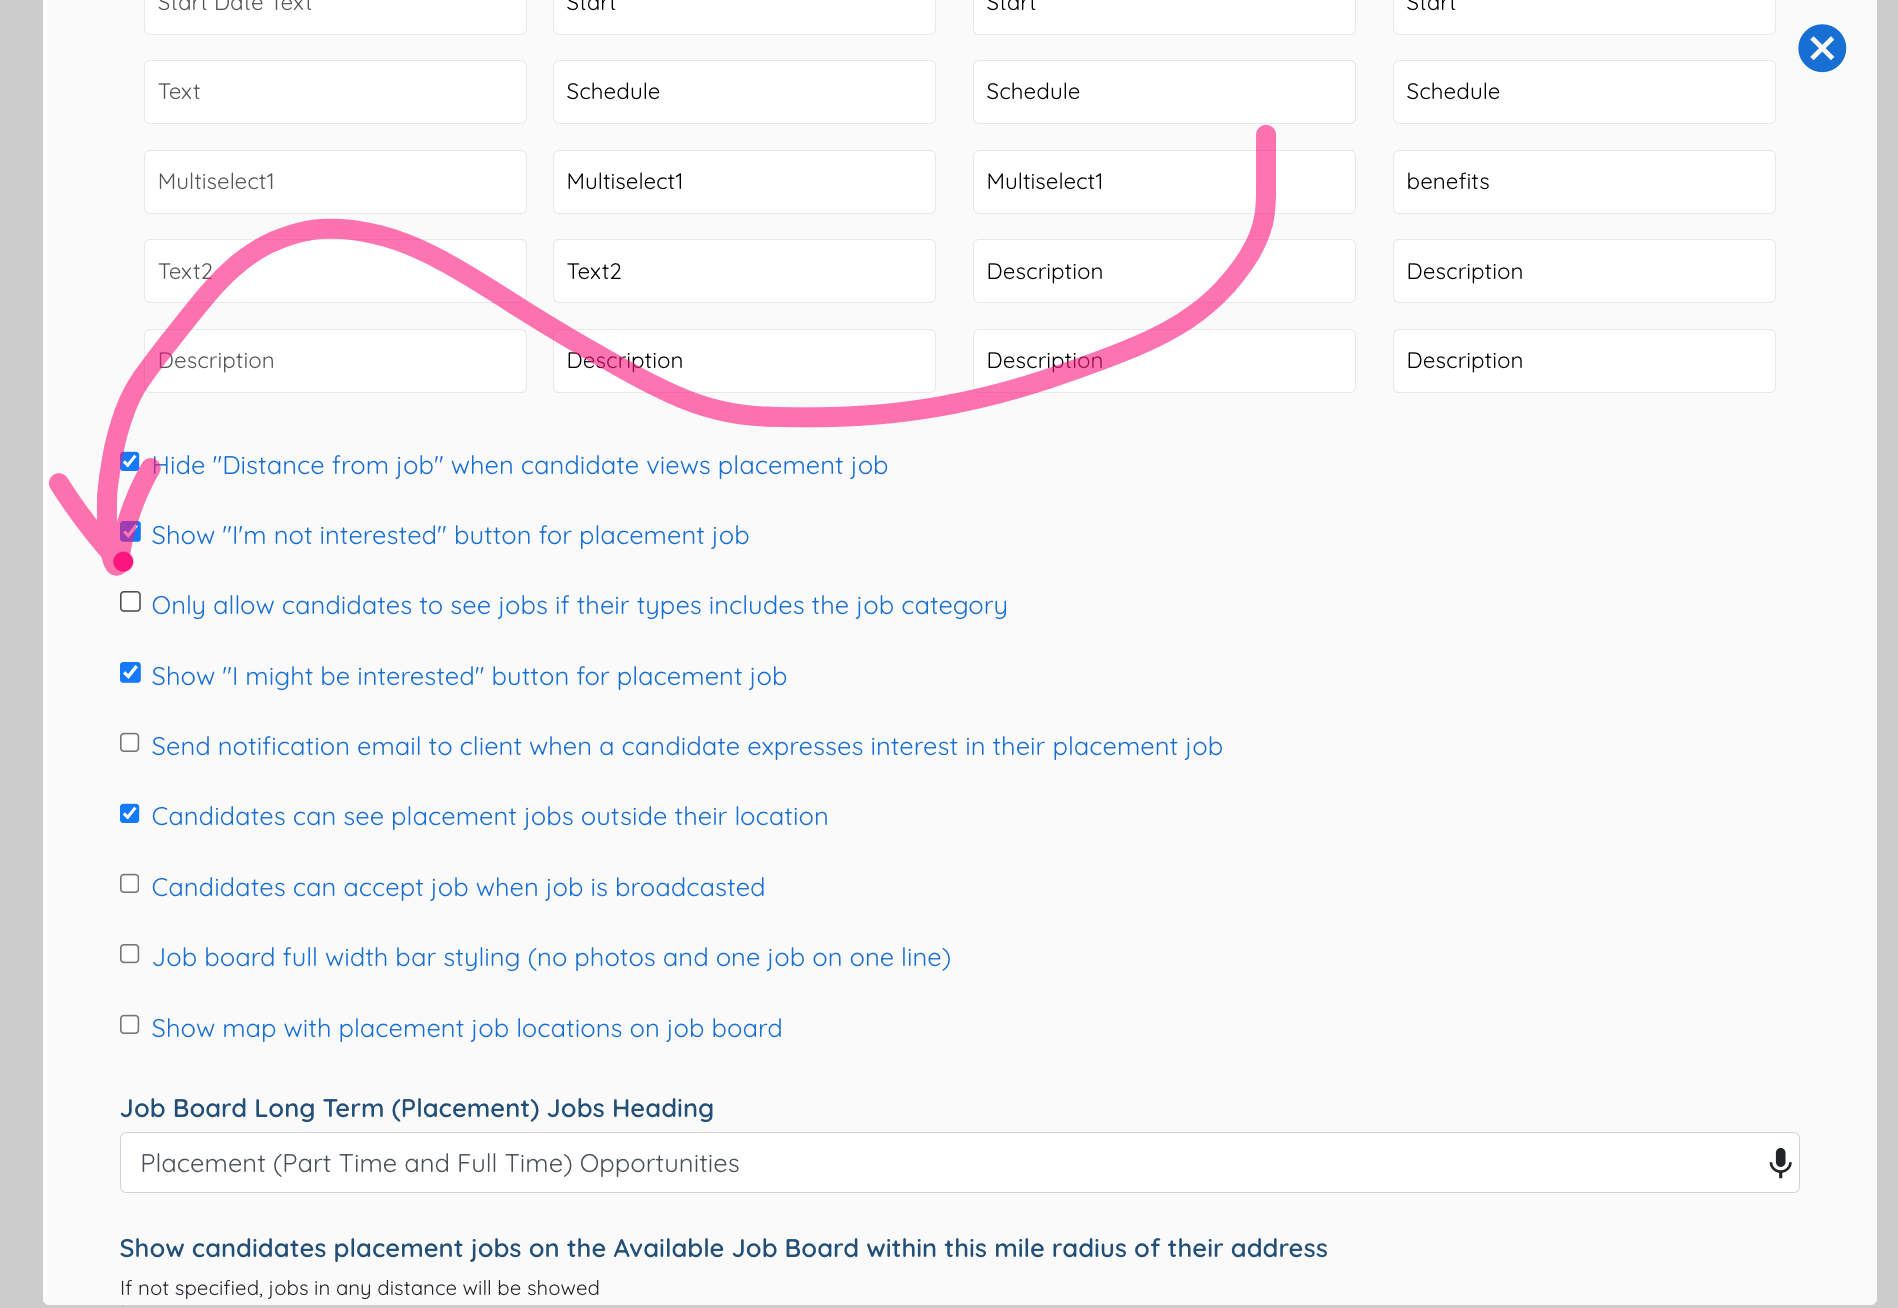Click the greyed Text2 placeholder field
The width and height of the screenshot is (1898, 1308).
click(335, 271)
